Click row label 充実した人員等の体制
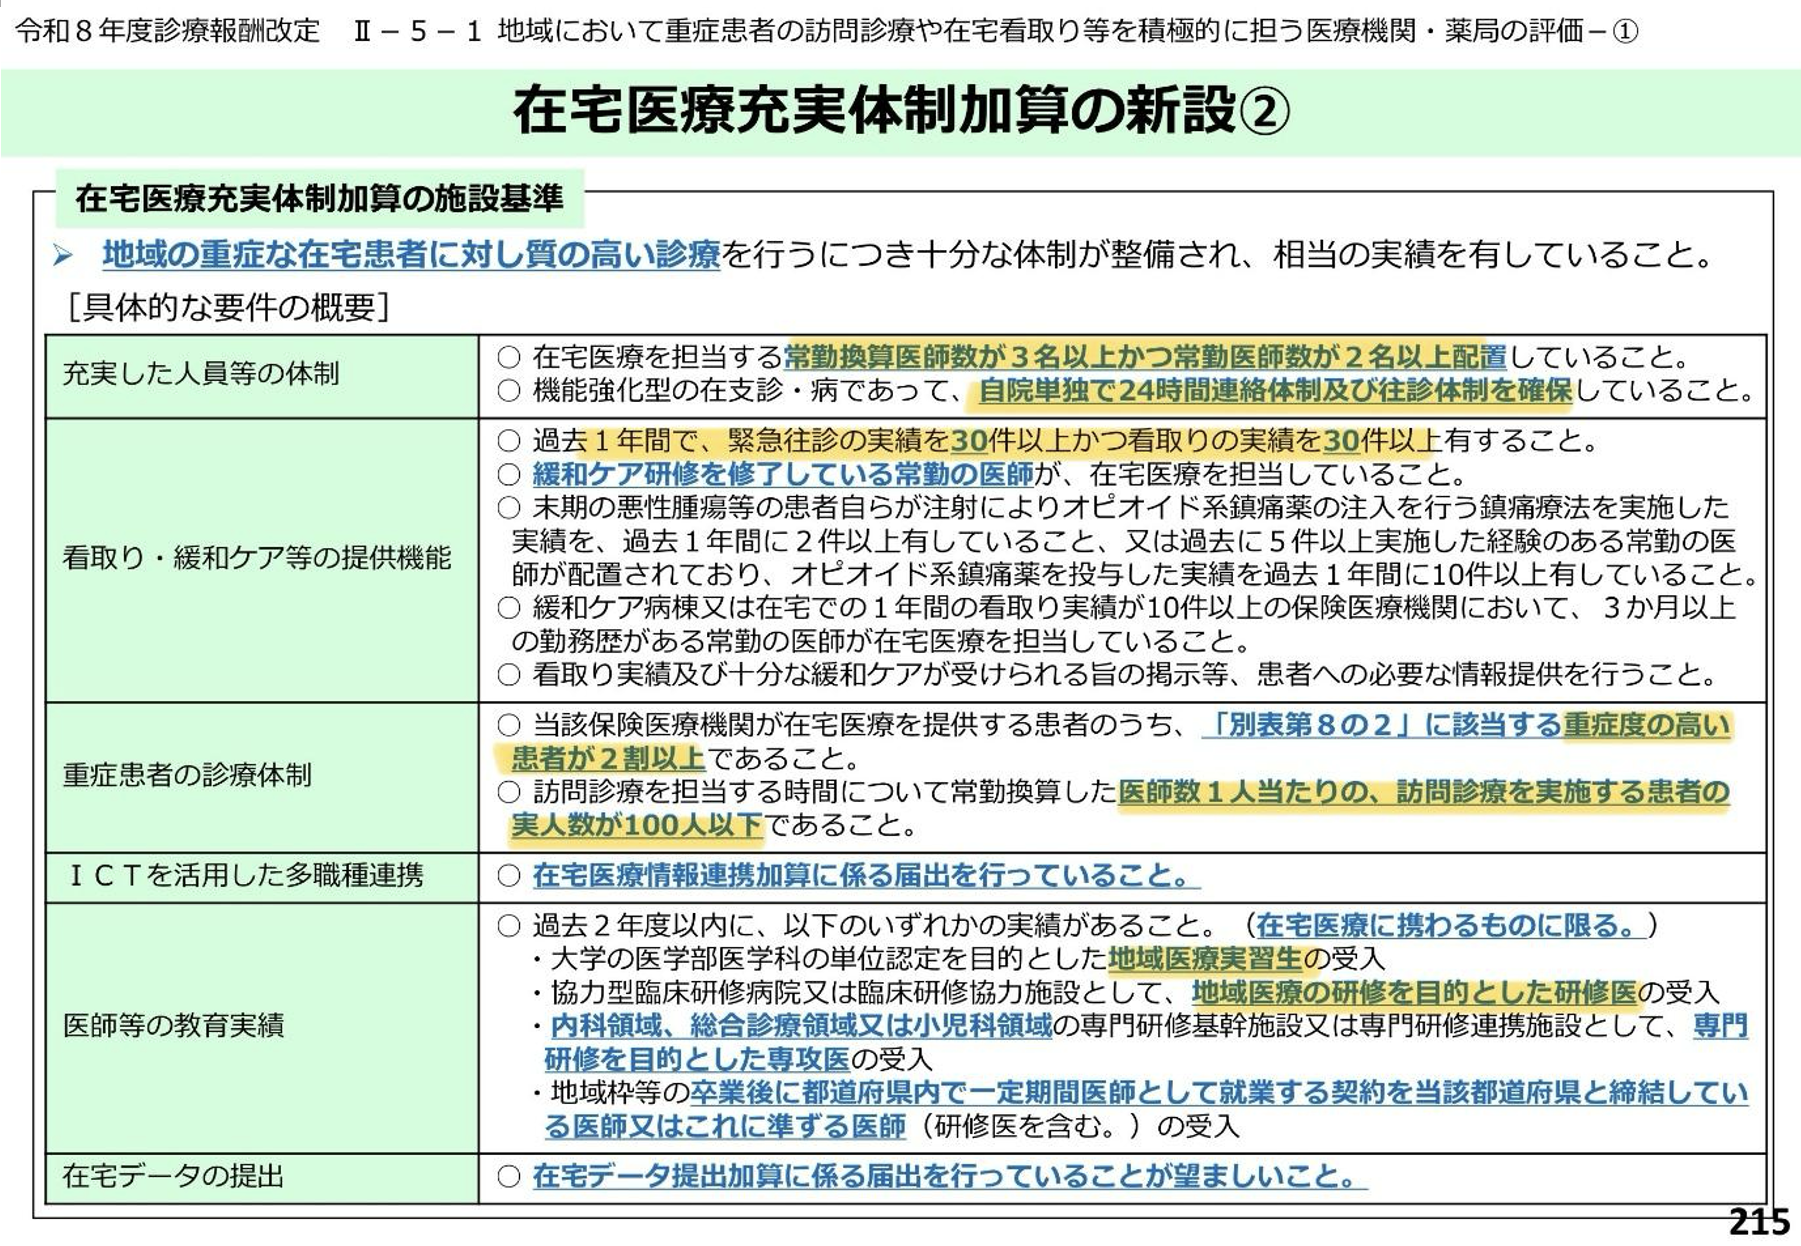1801x1246 pixels. coord(201,374)
